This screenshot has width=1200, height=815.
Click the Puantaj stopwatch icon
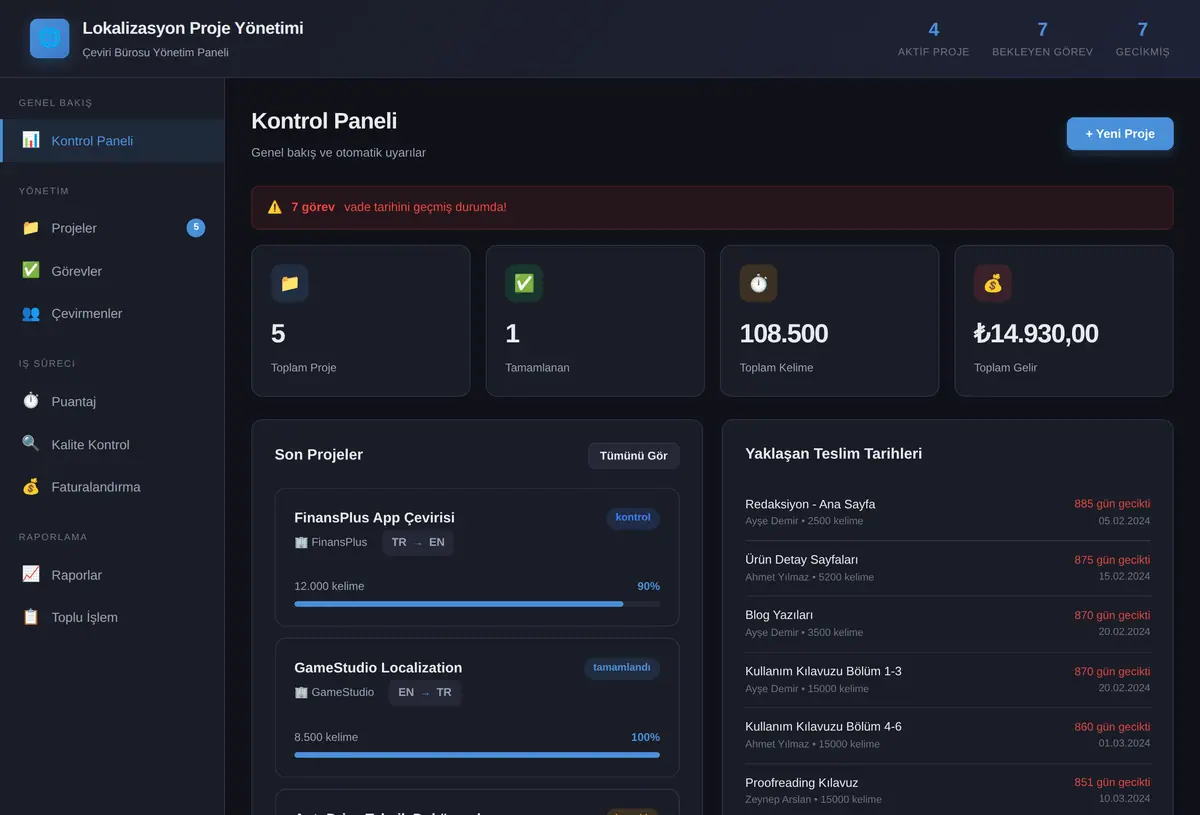pyautogui.click(x=31, y=401)
